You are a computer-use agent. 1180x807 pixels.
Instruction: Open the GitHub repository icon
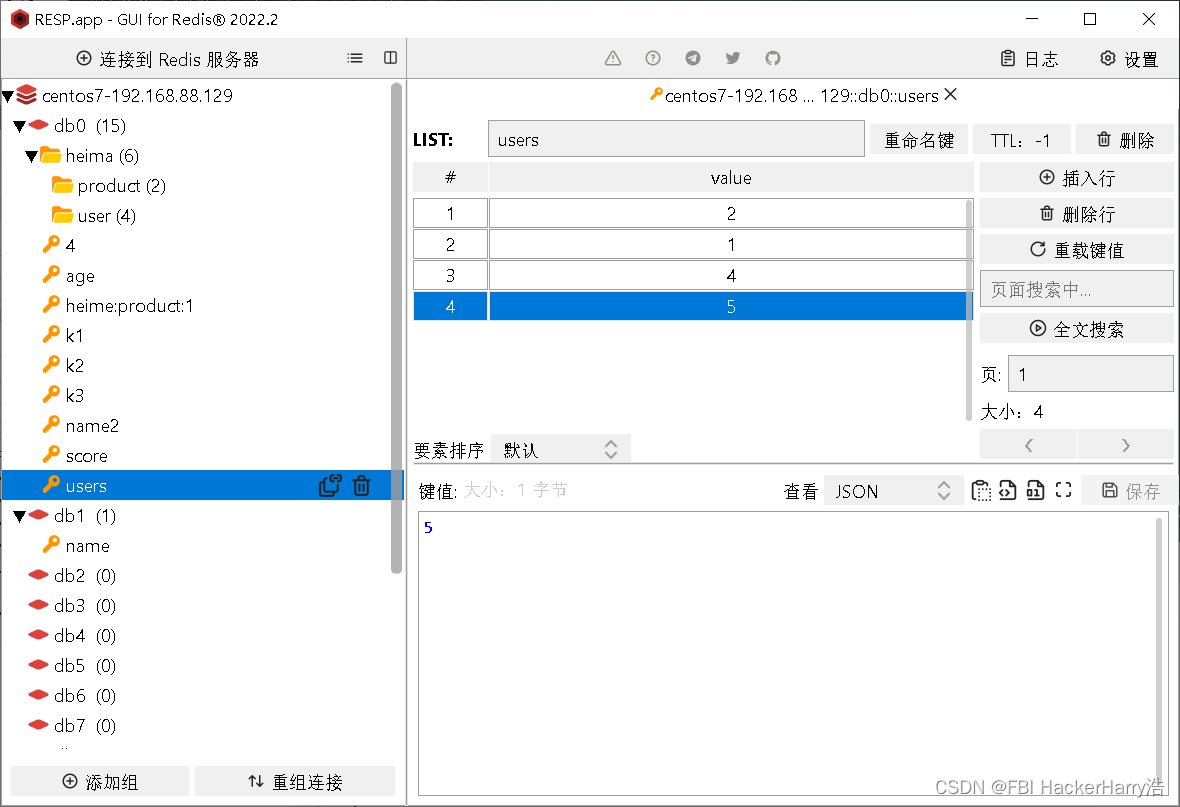tap(772, 58)
